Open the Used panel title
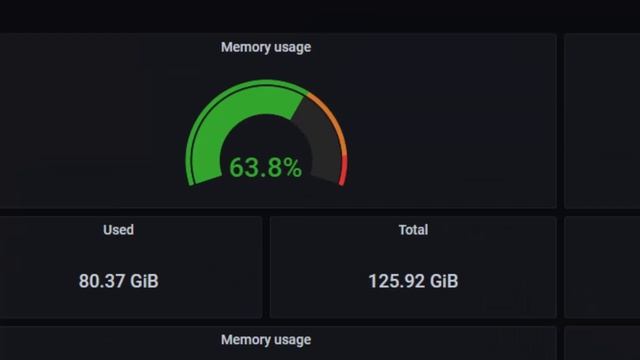Viewport: 640px width, 360px height. tap(118, 230)
